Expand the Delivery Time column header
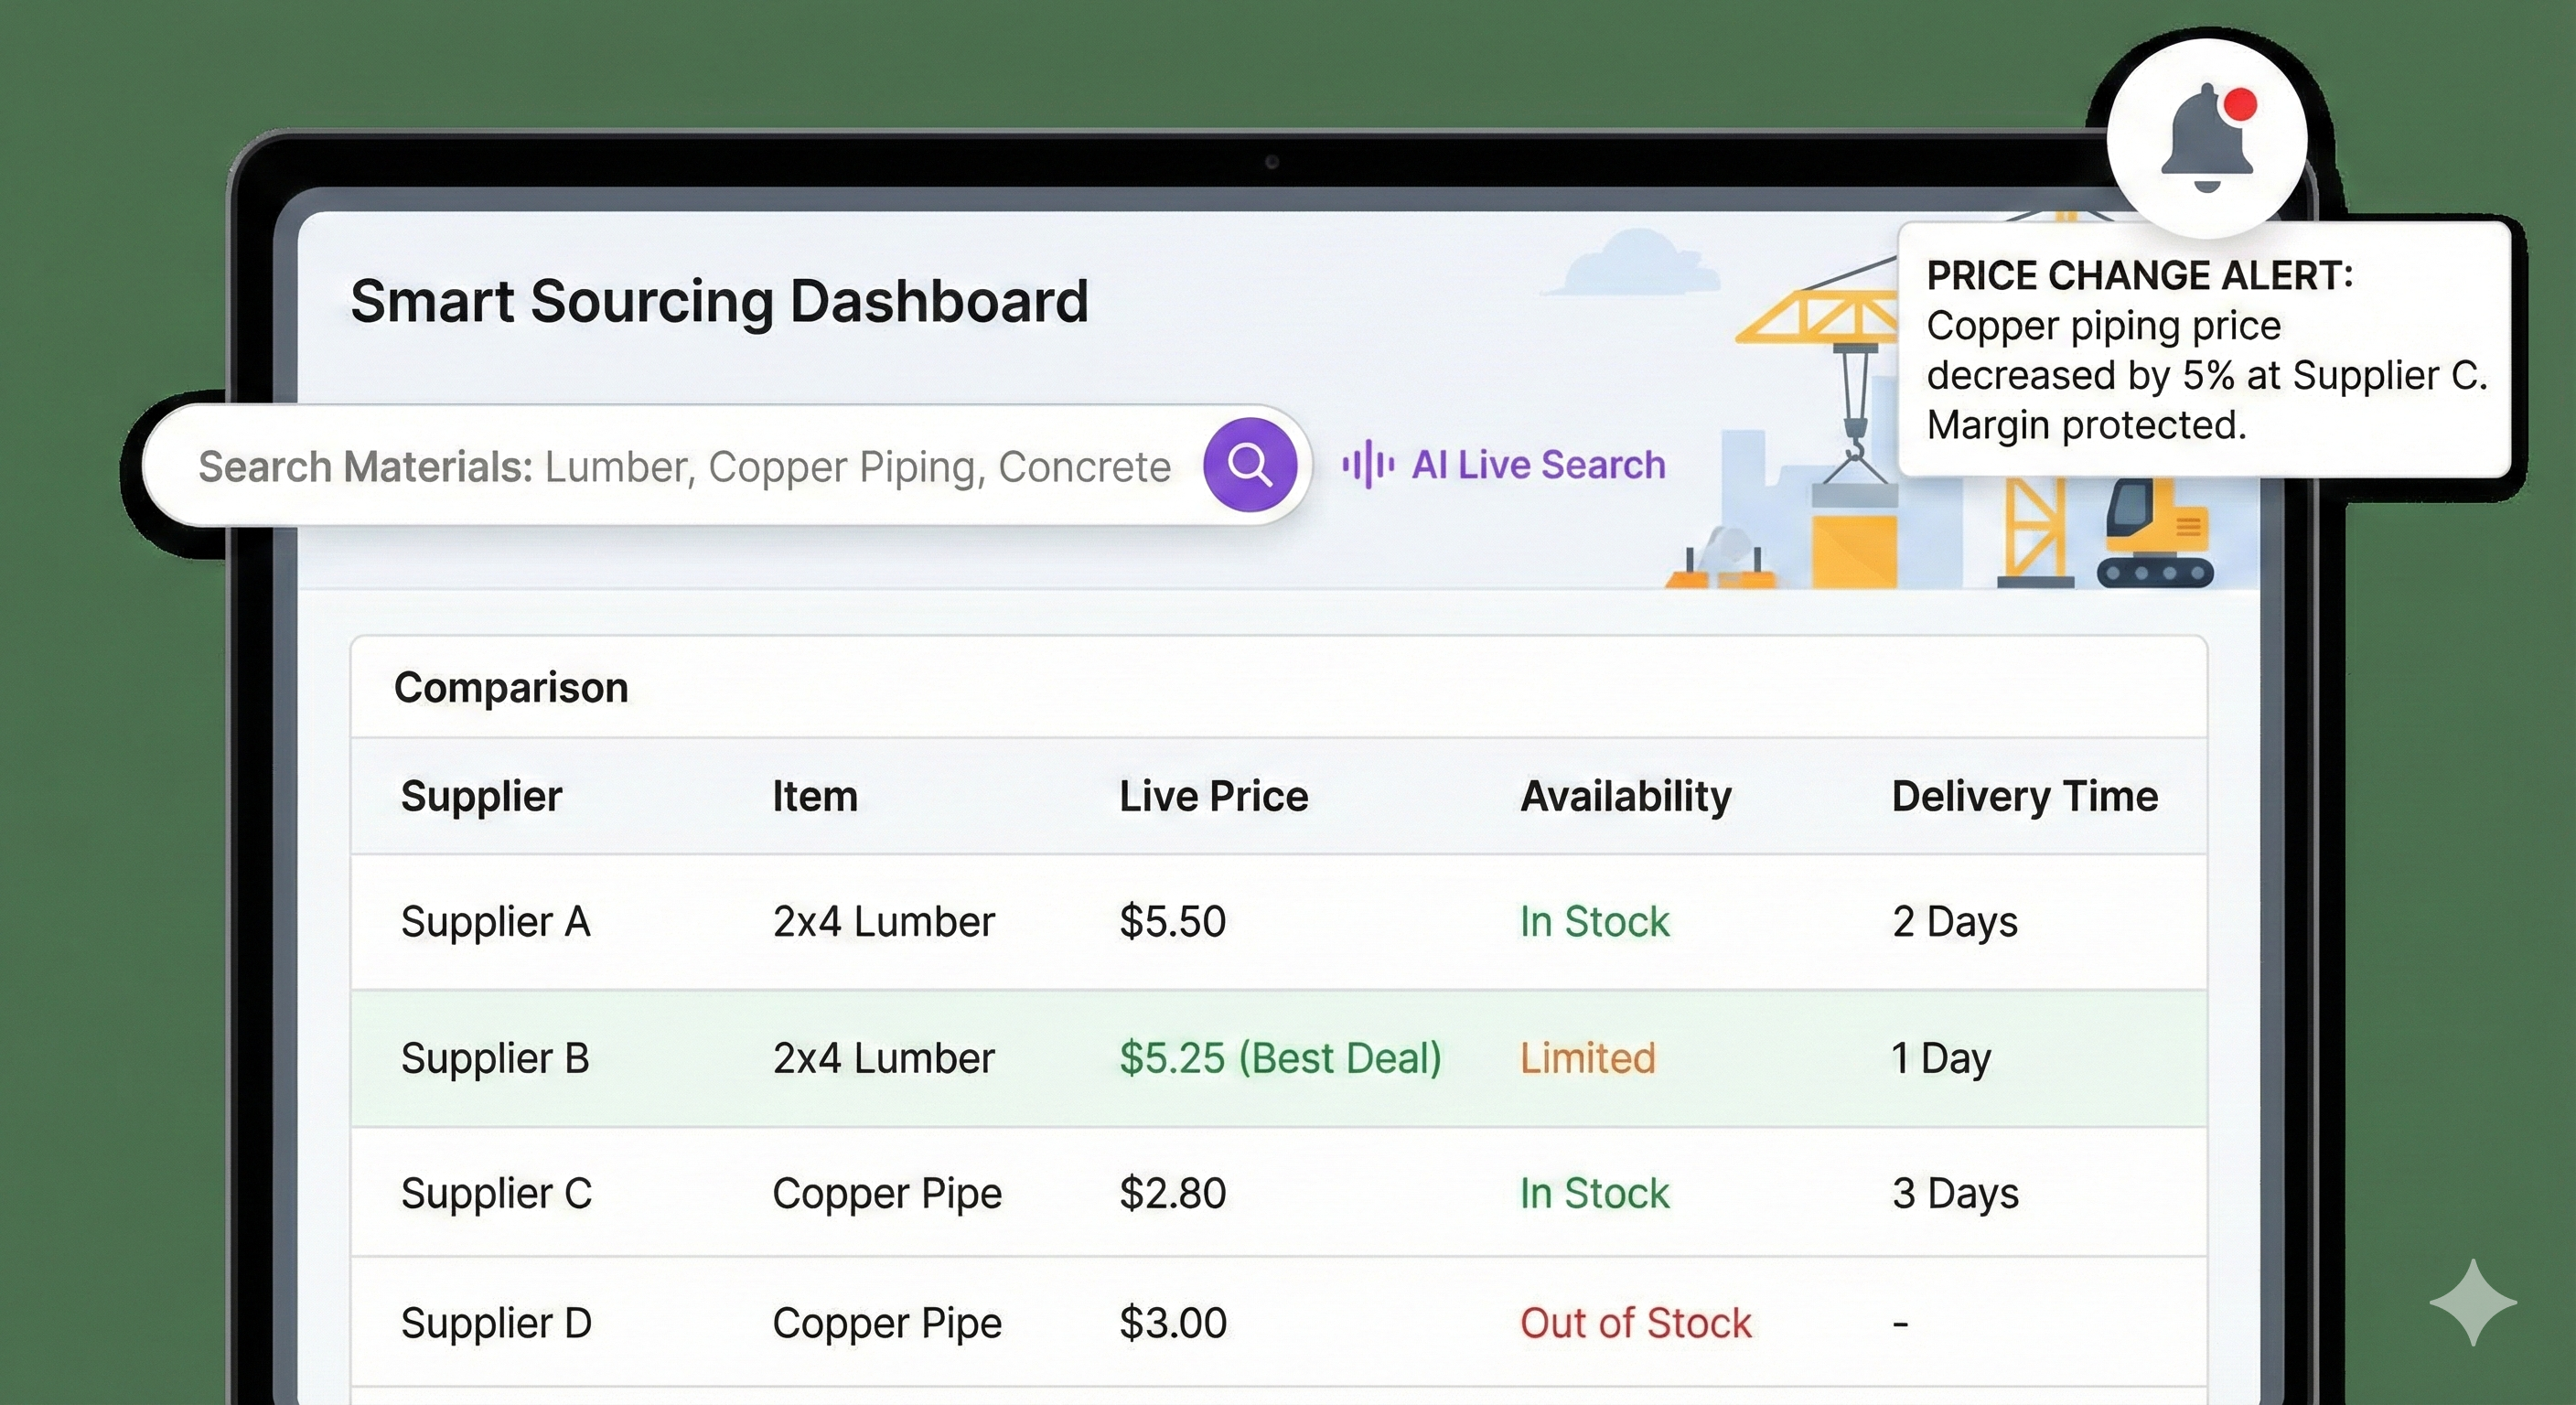The height and width of the screenshot is (1405, 2576). click(x=2025, y=796)
